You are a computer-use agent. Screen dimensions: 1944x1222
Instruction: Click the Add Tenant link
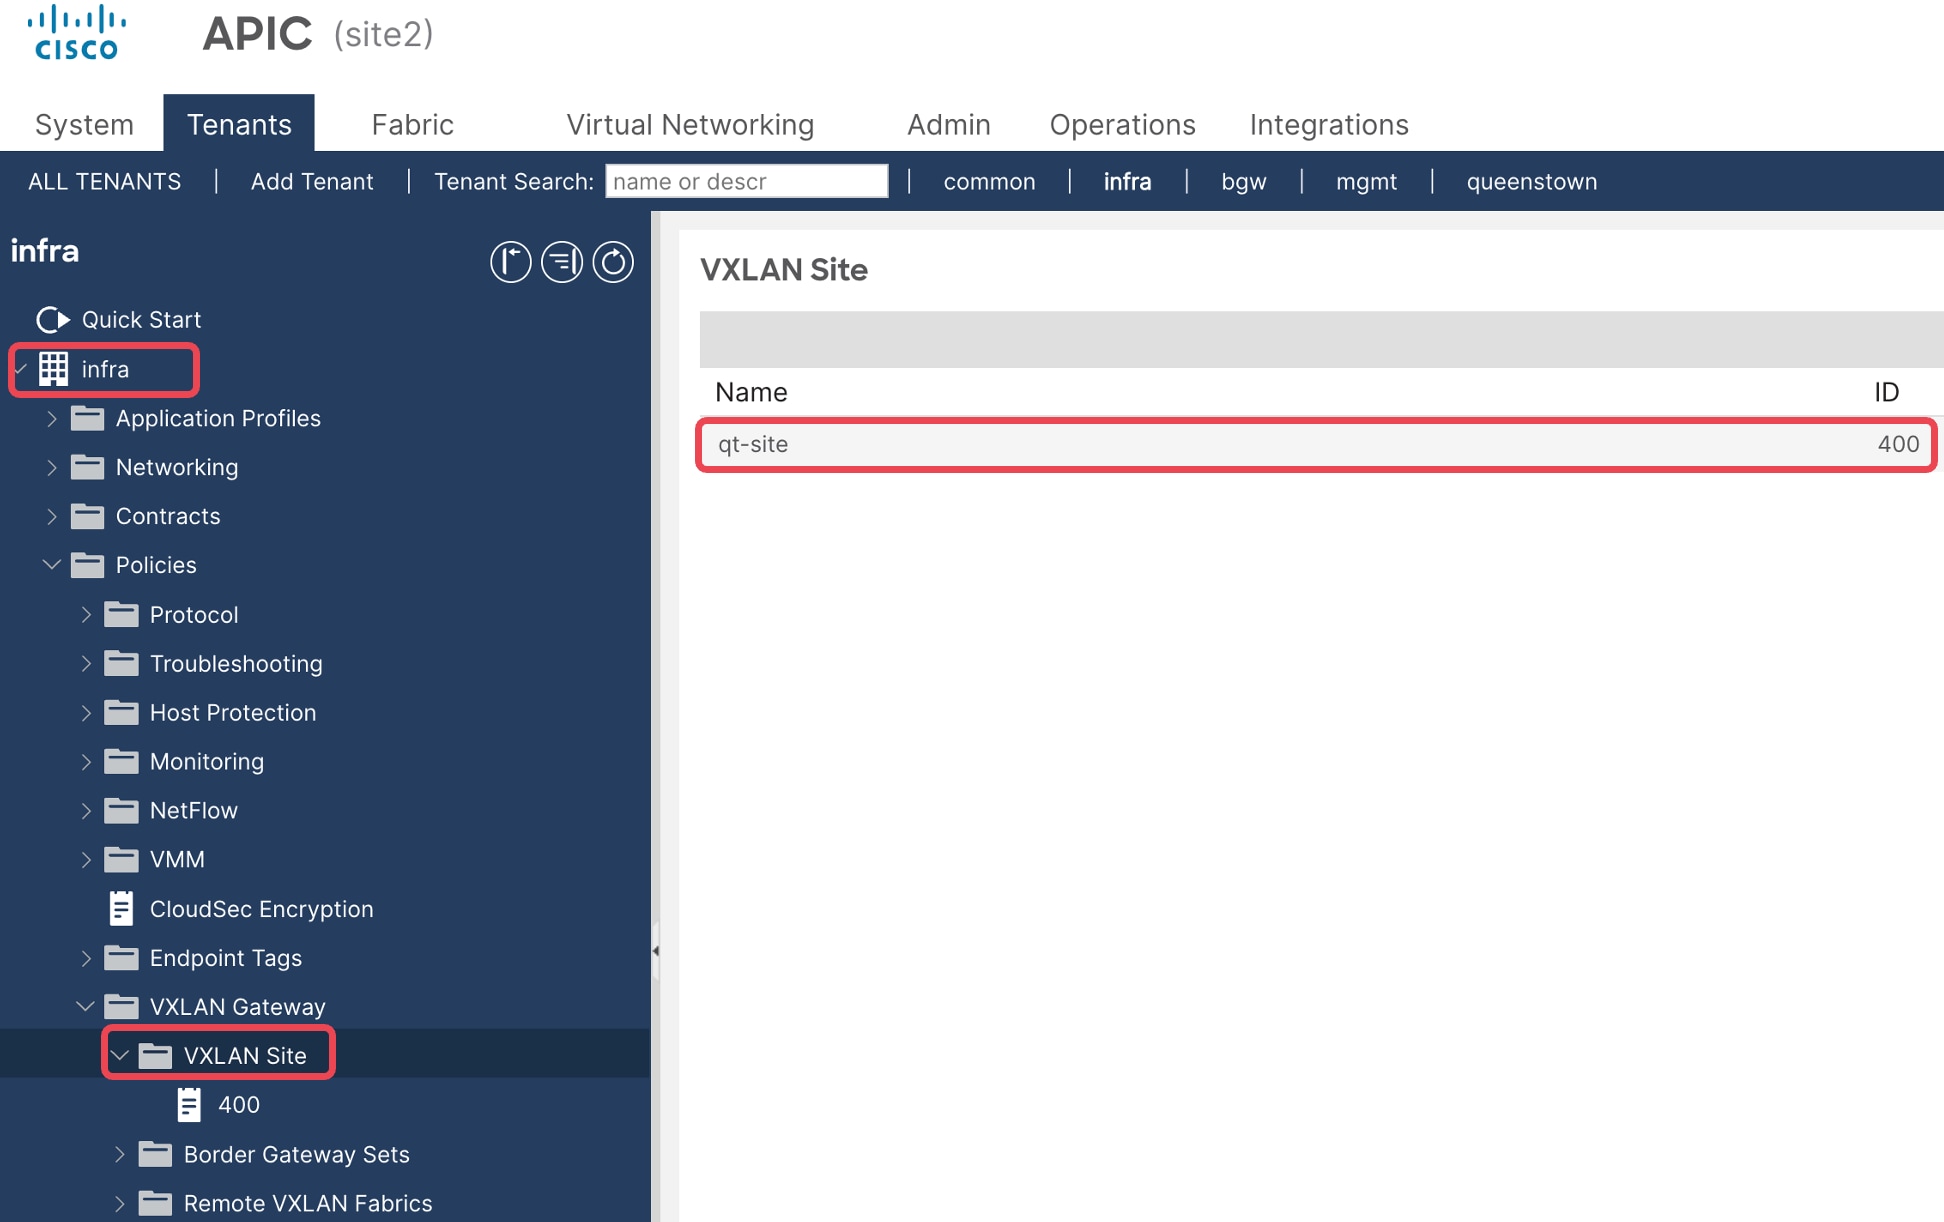pos(312,181)
